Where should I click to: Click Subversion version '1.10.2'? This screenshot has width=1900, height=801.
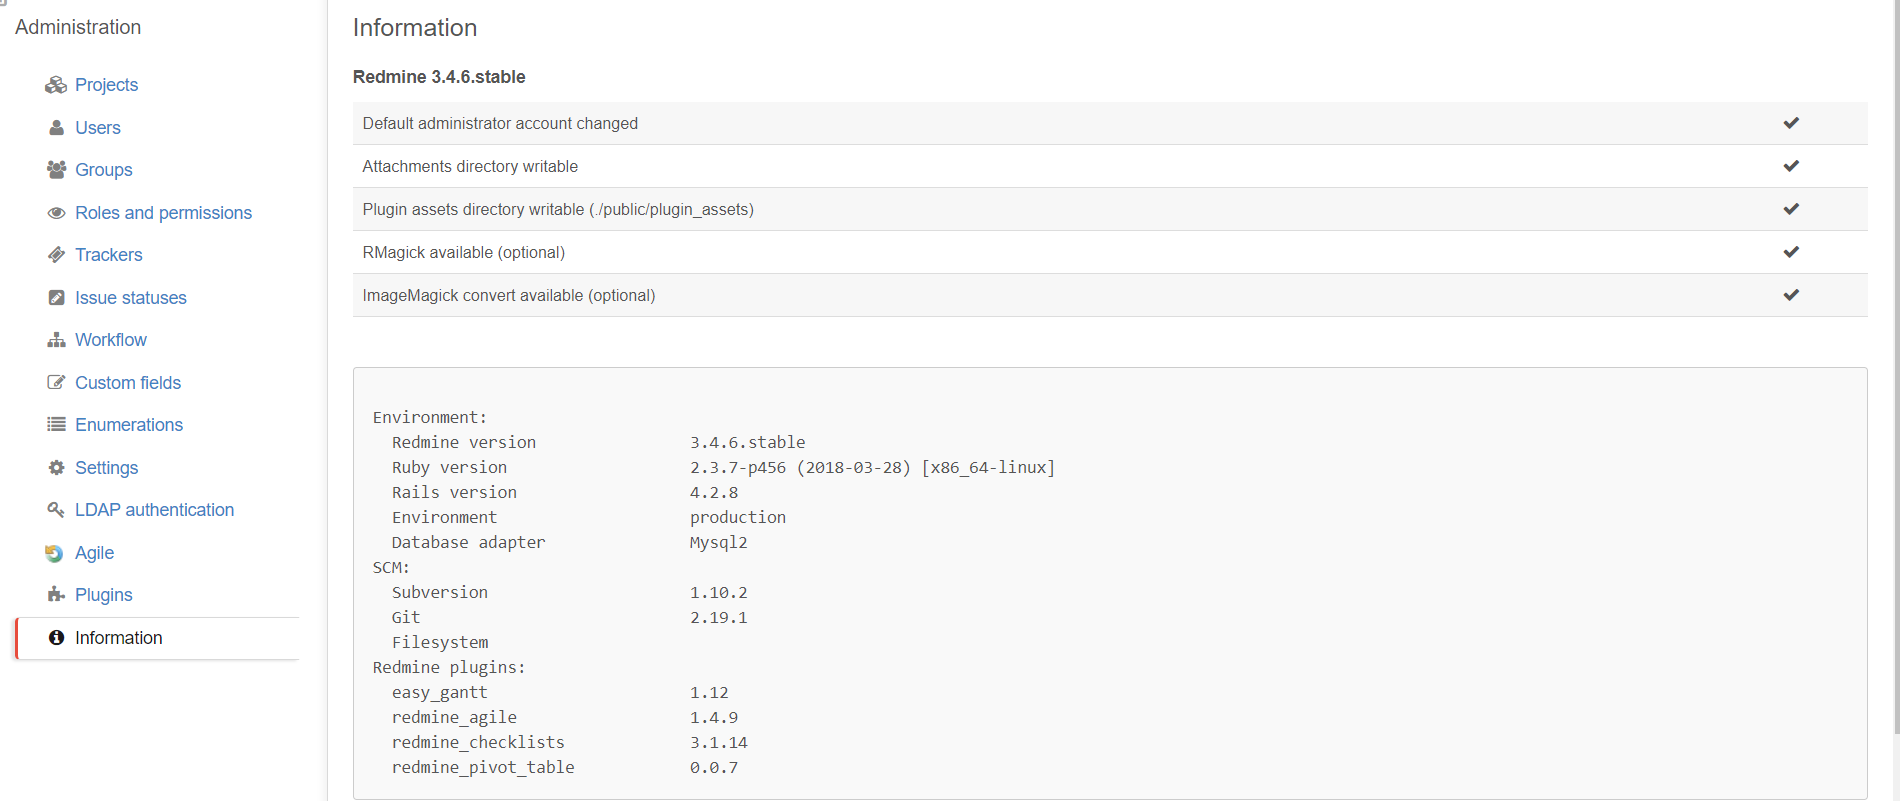(x=719, y=592)
